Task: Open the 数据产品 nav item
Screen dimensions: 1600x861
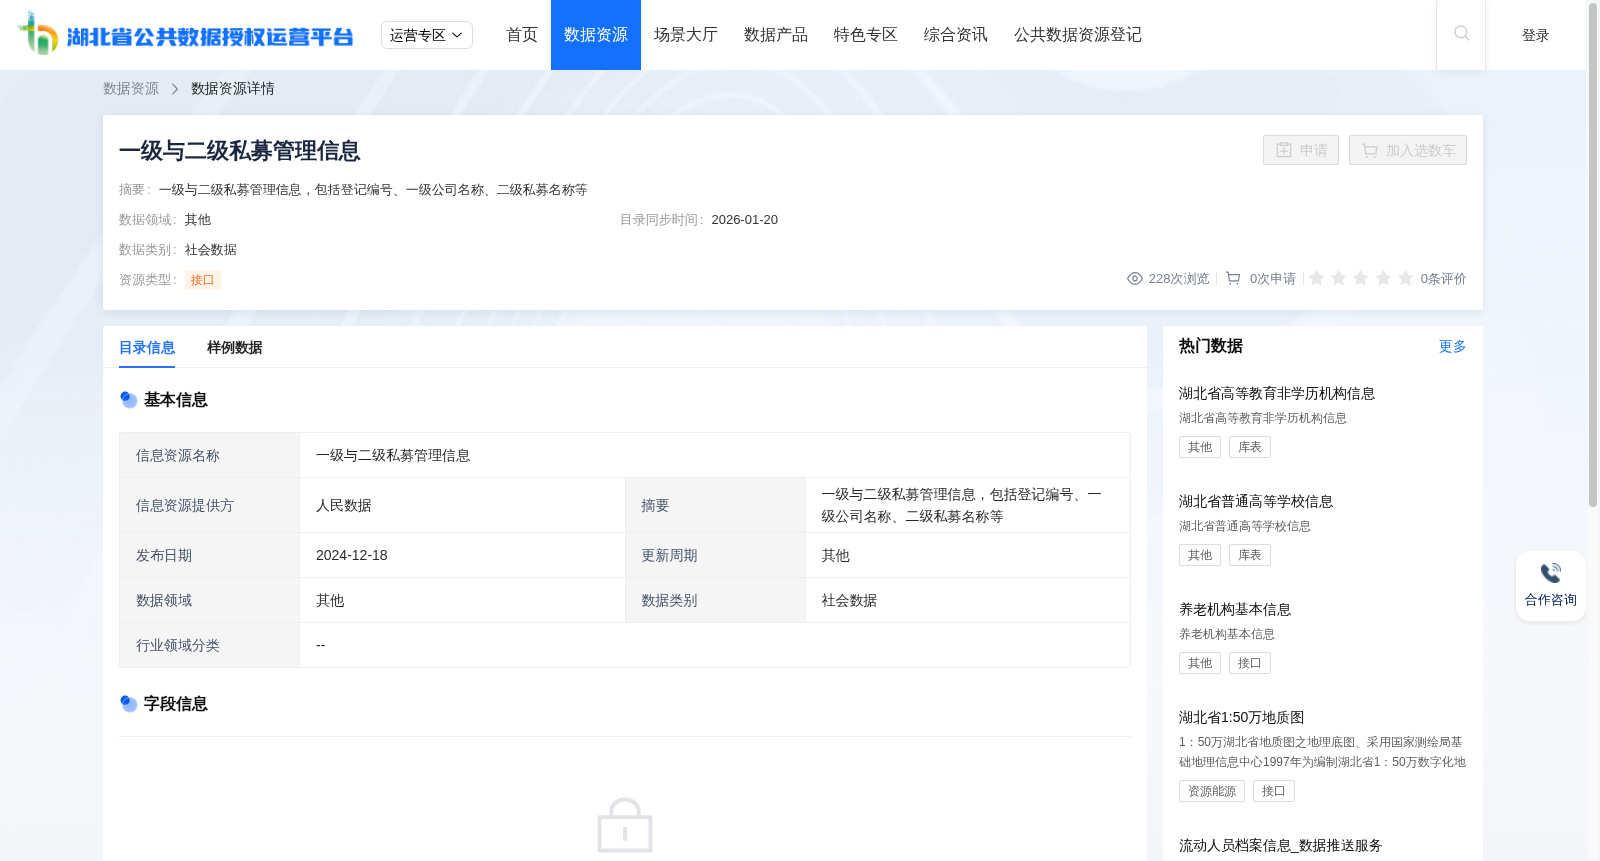Action: [x=776, y=35]
